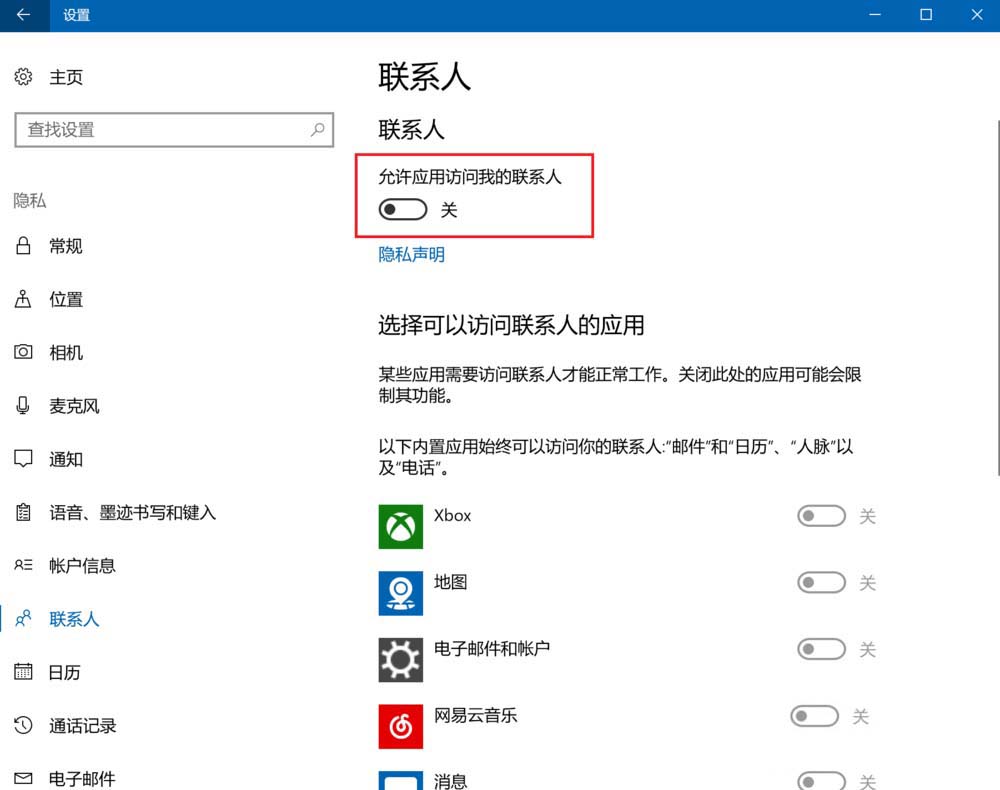Click the 电子邮件和帐户 gear icon
Screen dimensions: 1000x790
click(x=400, y=660)
